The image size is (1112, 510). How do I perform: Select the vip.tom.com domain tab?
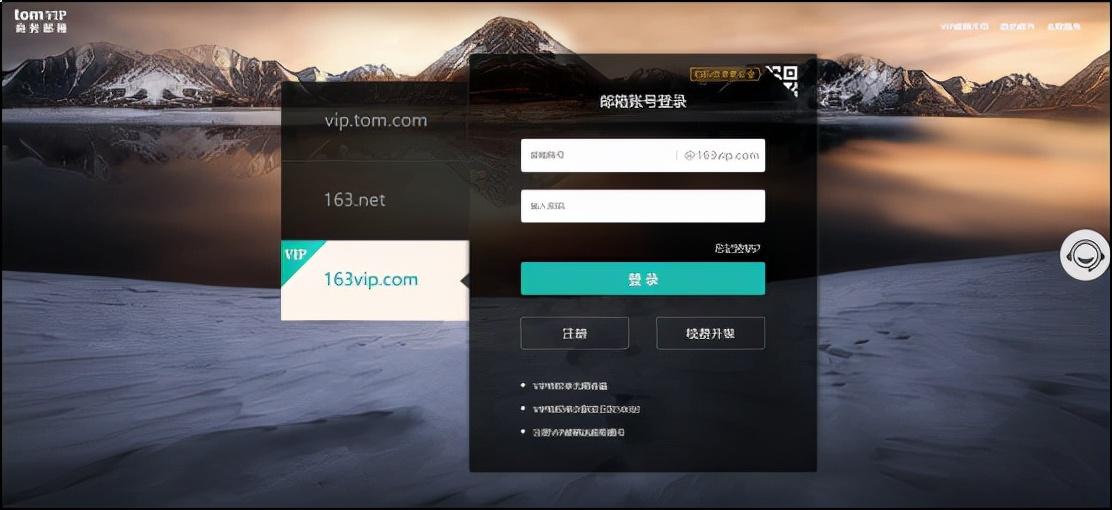click(x=375, y=121)
